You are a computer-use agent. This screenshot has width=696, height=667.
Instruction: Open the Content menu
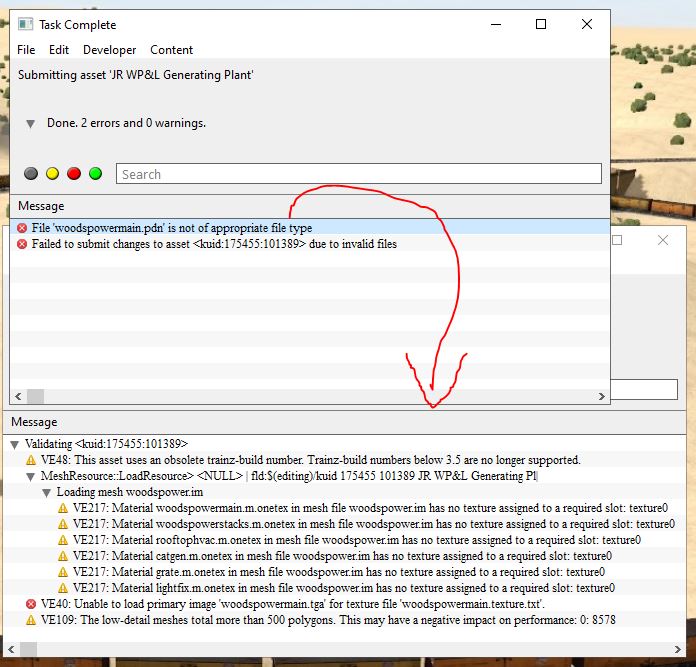[171, 50]
